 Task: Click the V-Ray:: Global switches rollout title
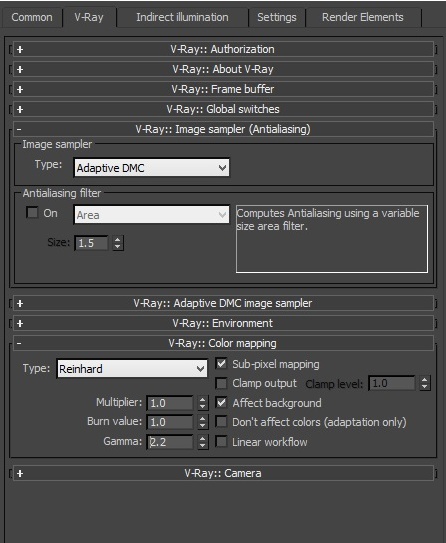(x=223, y=109)
